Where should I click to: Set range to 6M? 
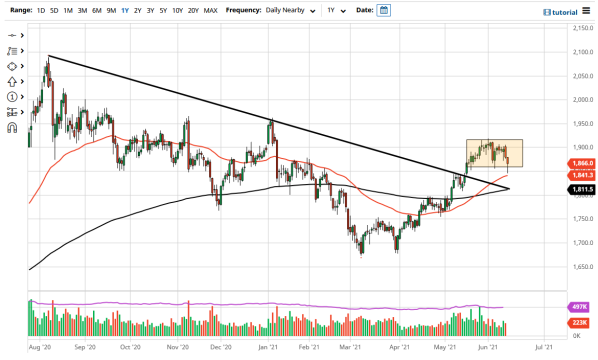(97, 10)
